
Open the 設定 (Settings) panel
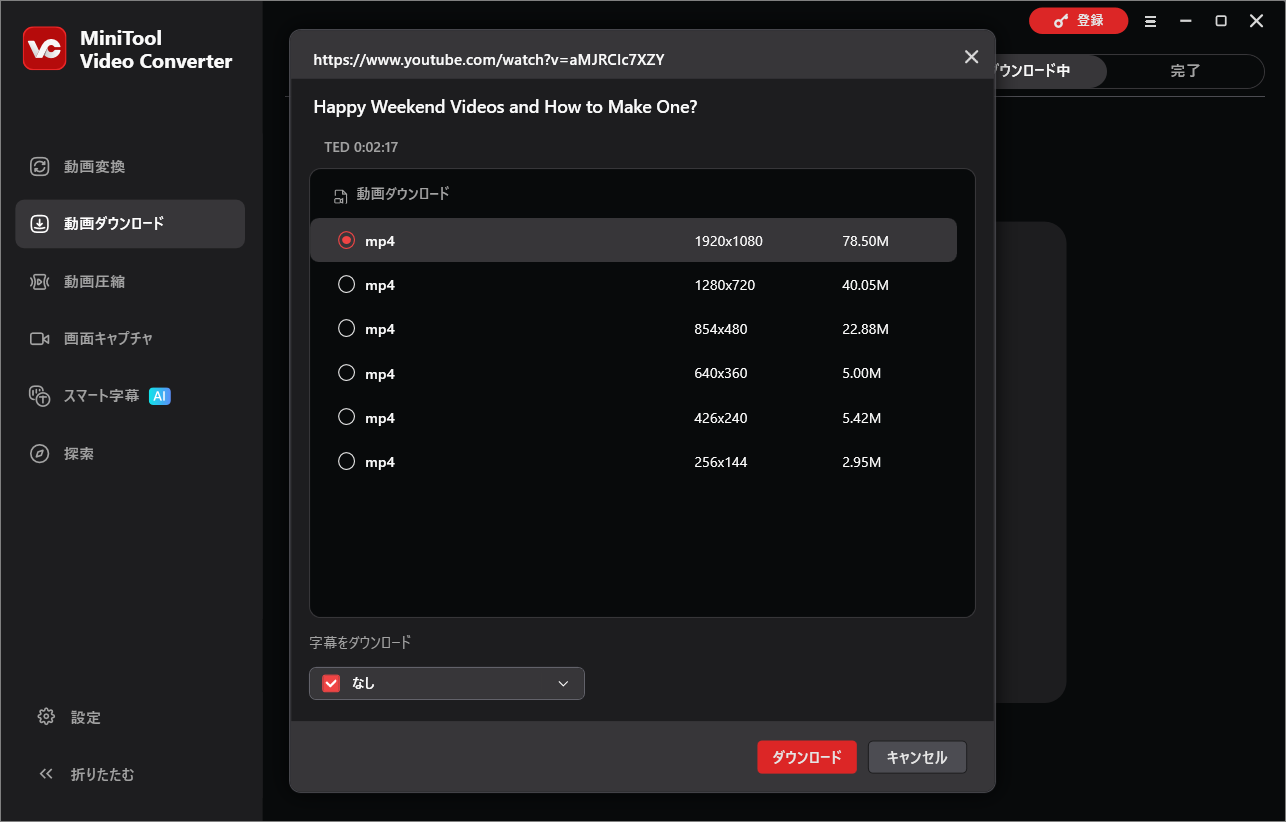pos(70,717)
